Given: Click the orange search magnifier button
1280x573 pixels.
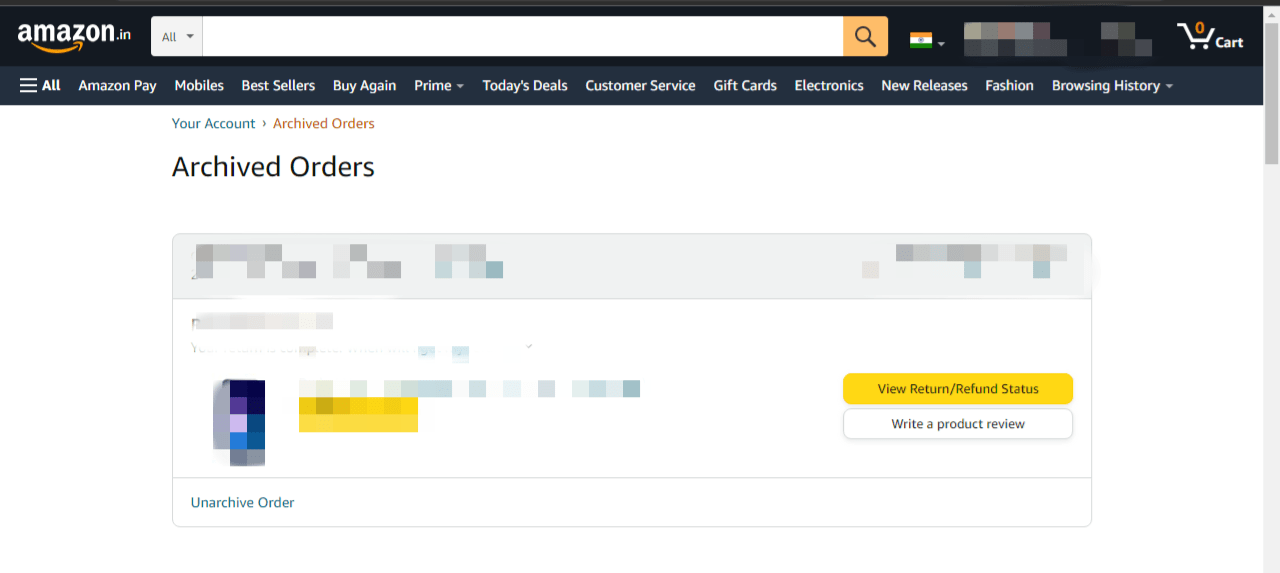Looking at the screenshot, I should 865,37.
